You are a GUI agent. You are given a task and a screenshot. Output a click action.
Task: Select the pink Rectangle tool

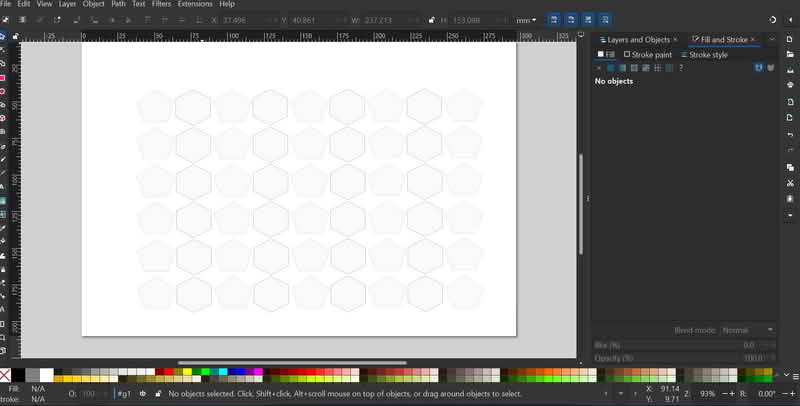pos(4,77)
